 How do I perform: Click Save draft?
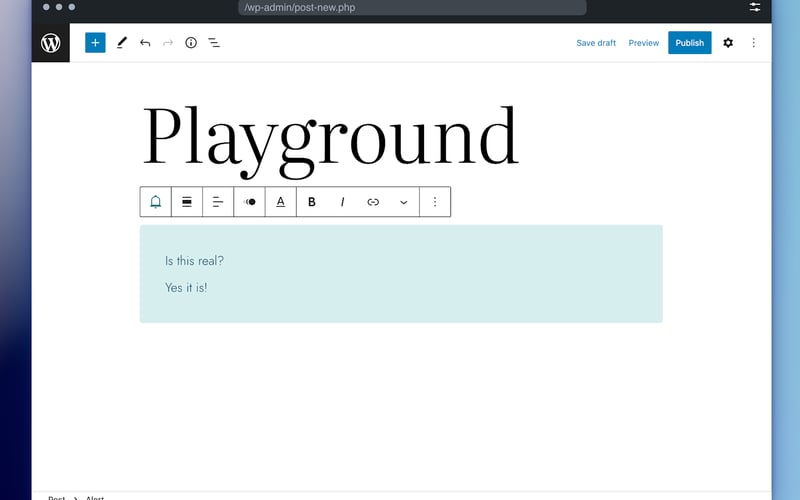pos(596,43)
